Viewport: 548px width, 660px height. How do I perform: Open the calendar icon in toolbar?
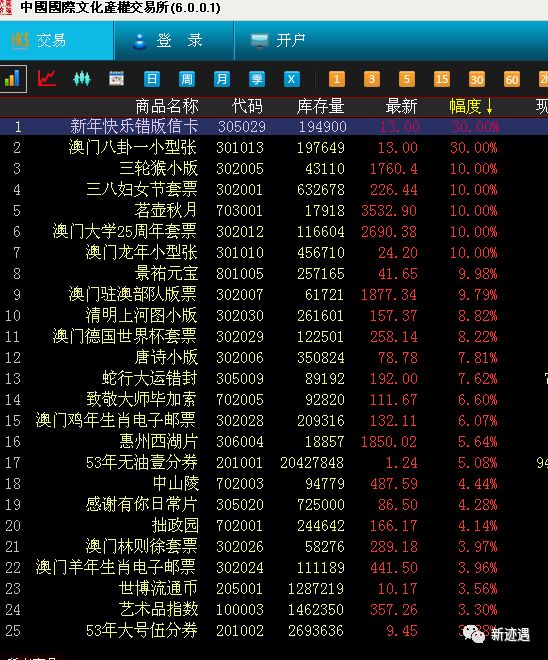coord(117,79)
